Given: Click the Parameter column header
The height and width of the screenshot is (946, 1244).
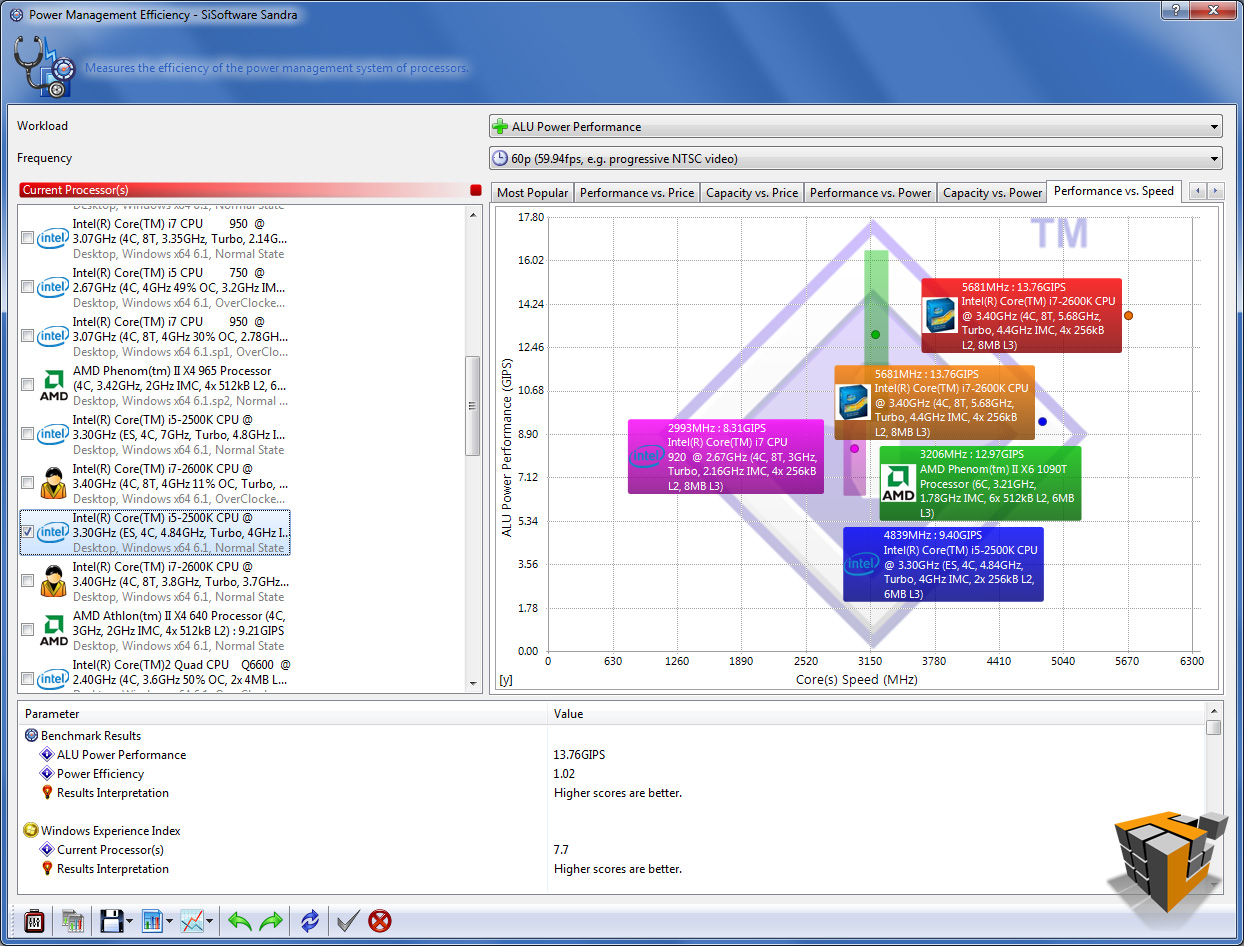Looking at the screenshot, I should point(283,714).
